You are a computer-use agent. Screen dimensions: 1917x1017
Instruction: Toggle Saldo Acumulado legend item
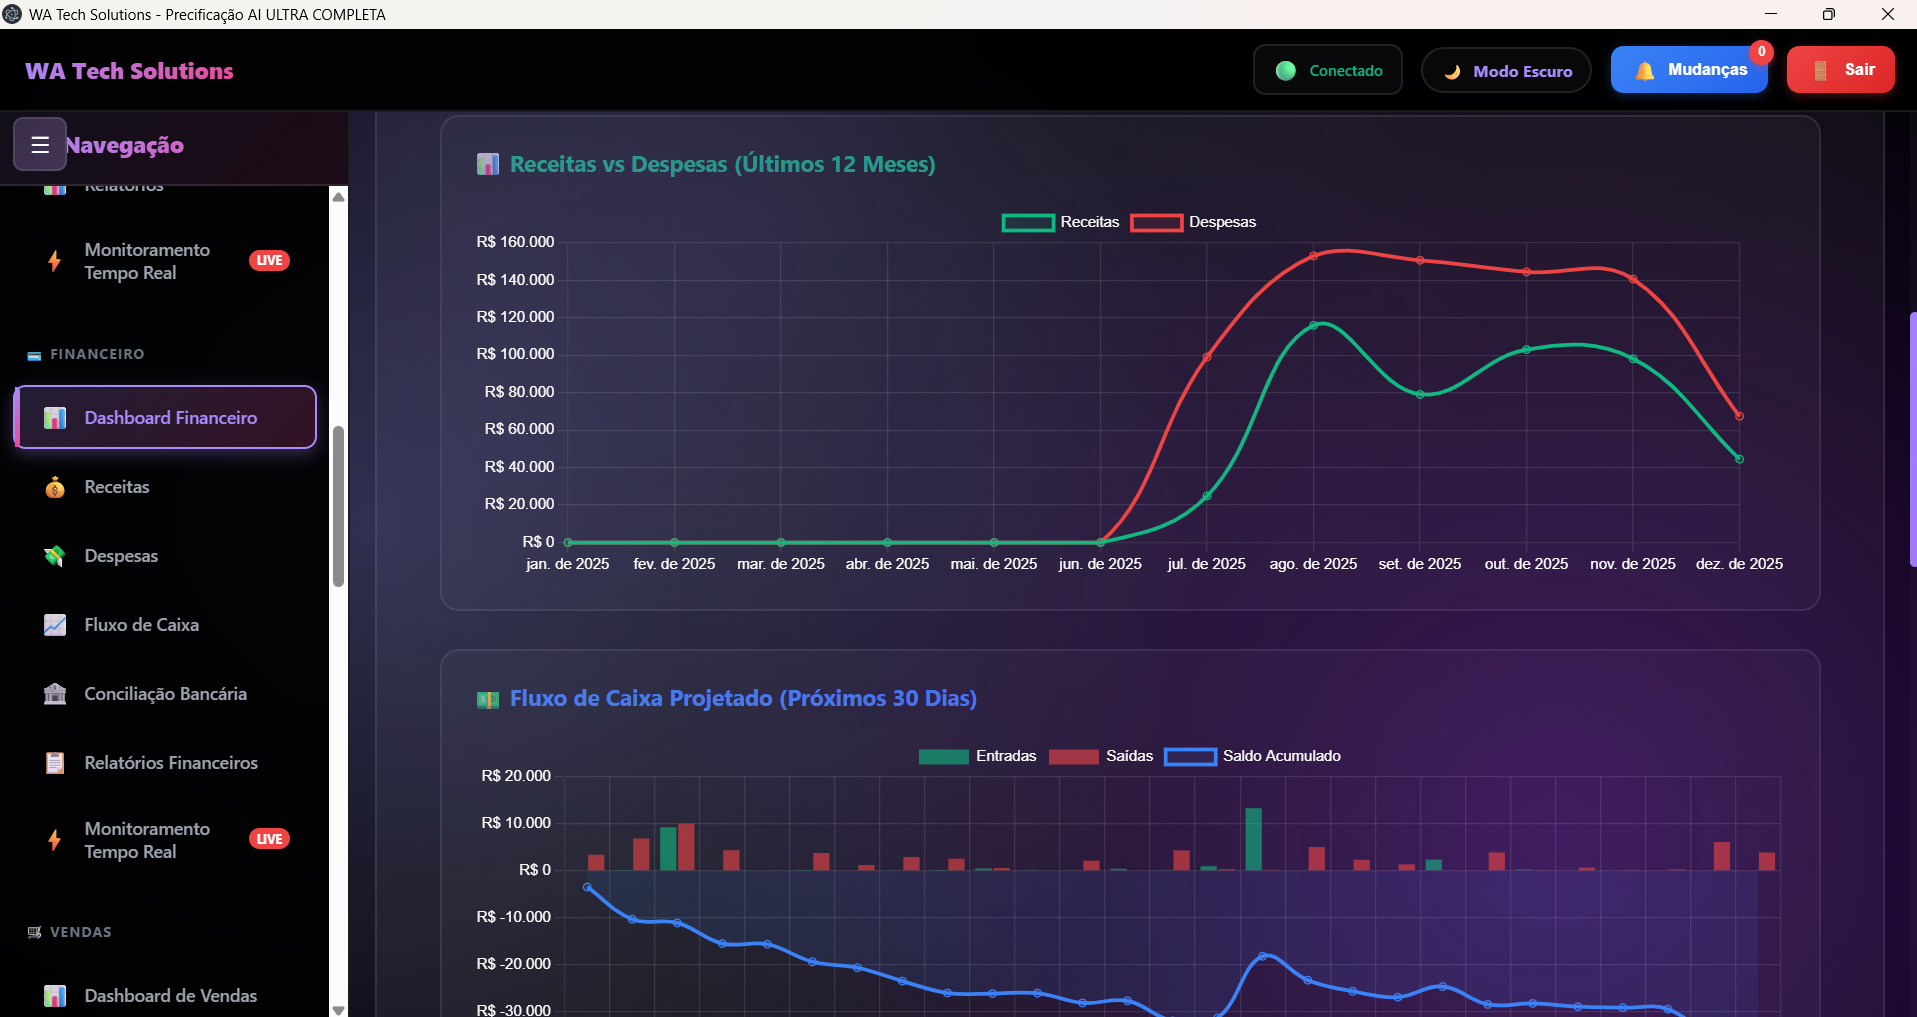(1253, 756)
